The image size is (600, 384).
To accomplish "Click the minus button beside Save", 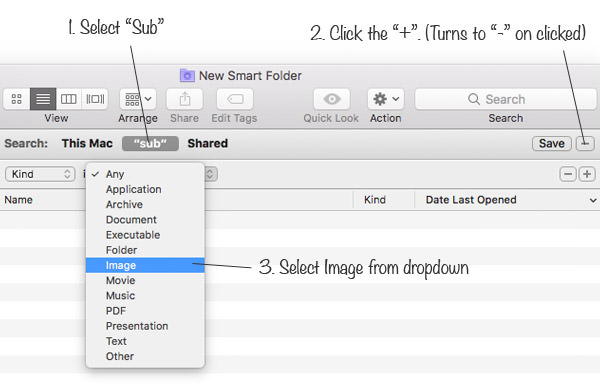I will click(585, 143).
